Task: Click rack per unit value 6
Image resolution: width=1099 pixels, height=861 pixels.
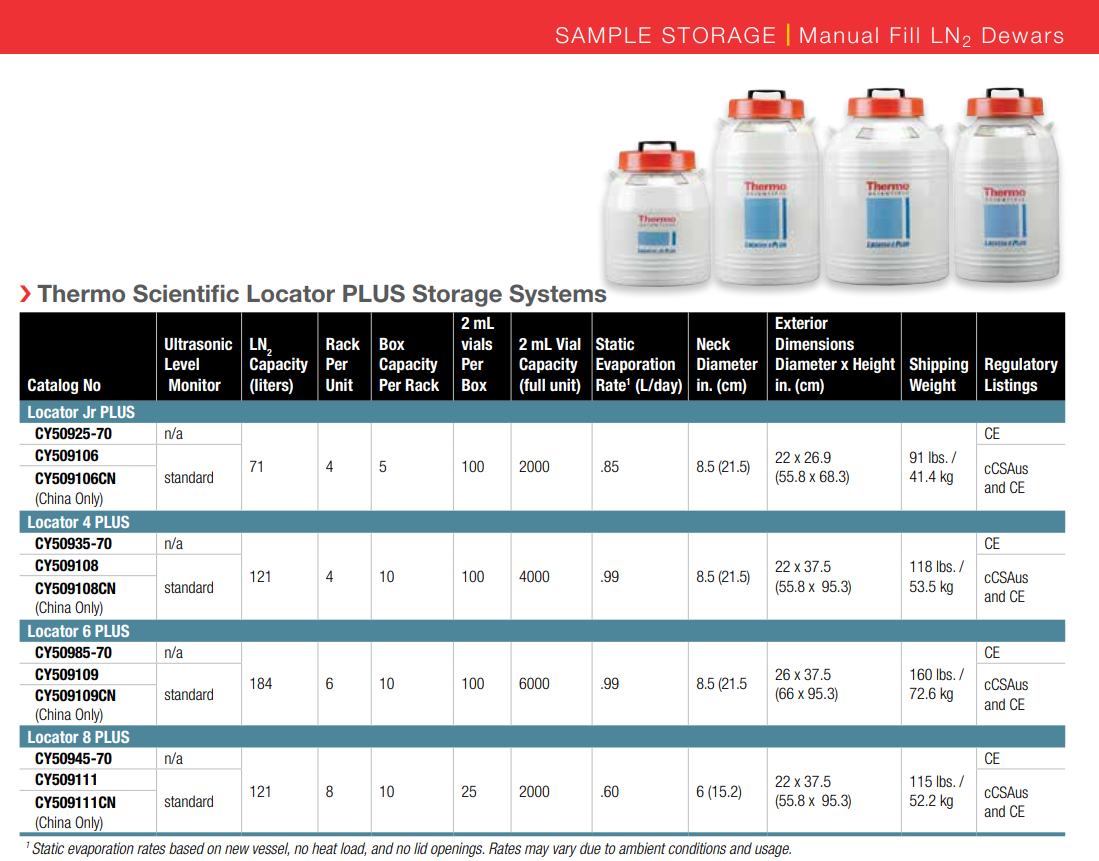Action: 329,684
